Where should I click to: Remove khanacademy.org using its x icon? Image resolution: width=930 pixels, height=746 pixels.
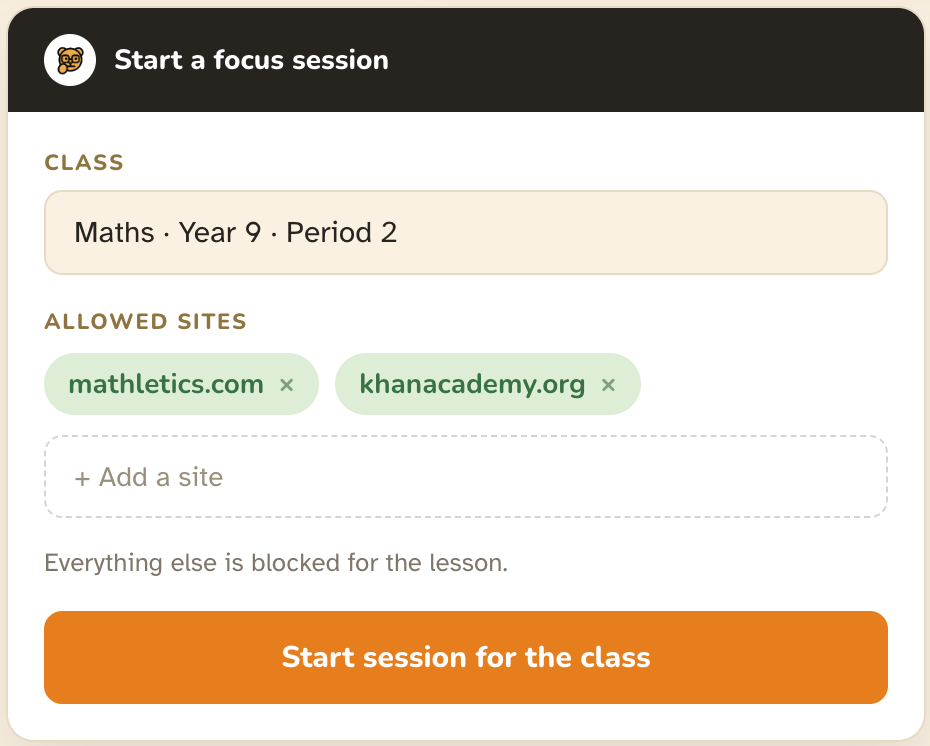point(608,385)
